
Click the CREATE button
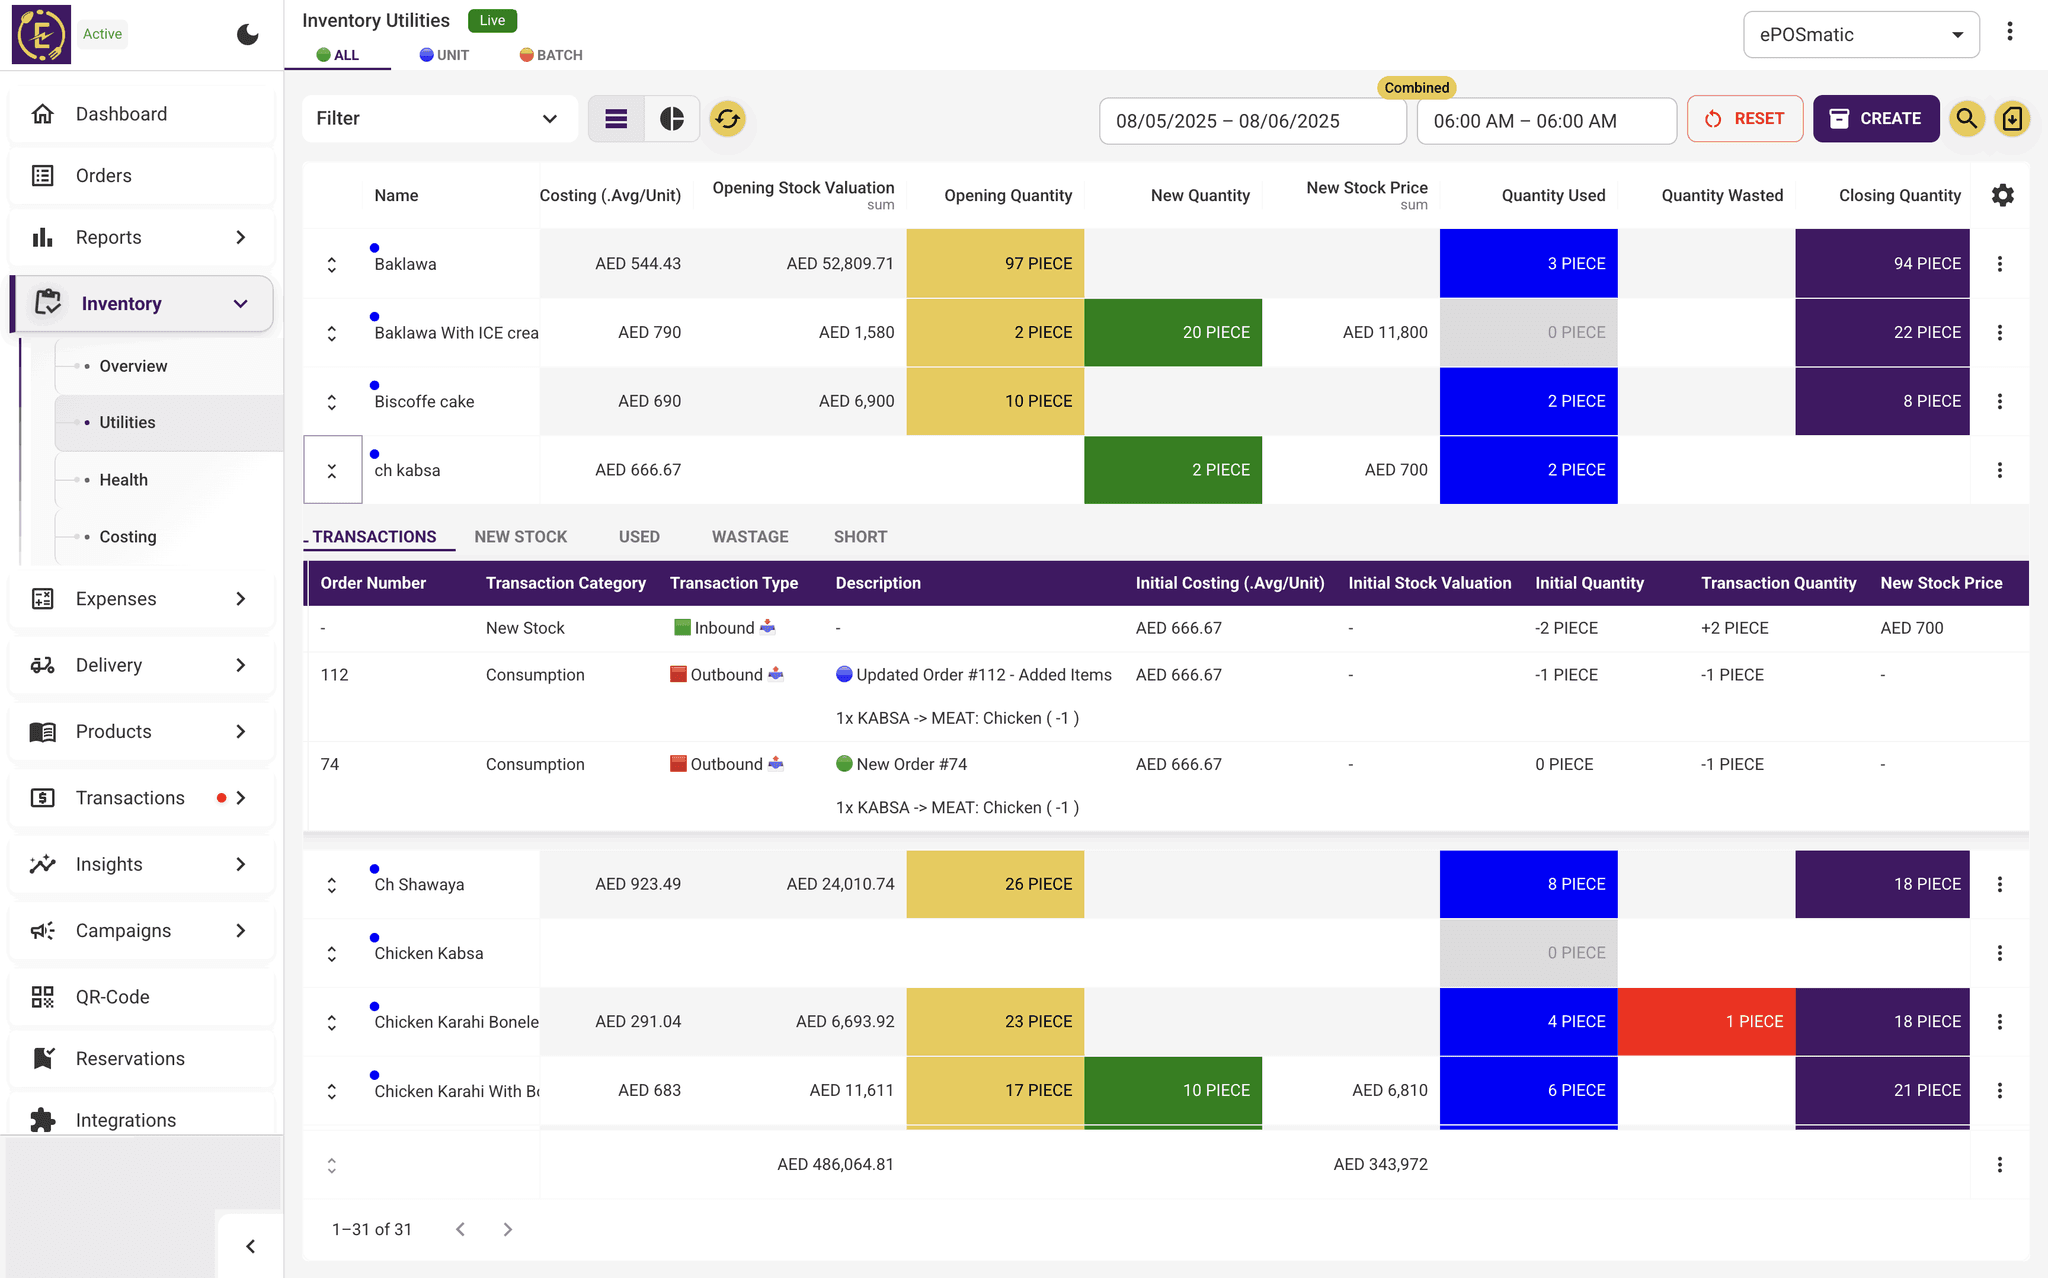pyautogui.click(x=1875, y=119)
